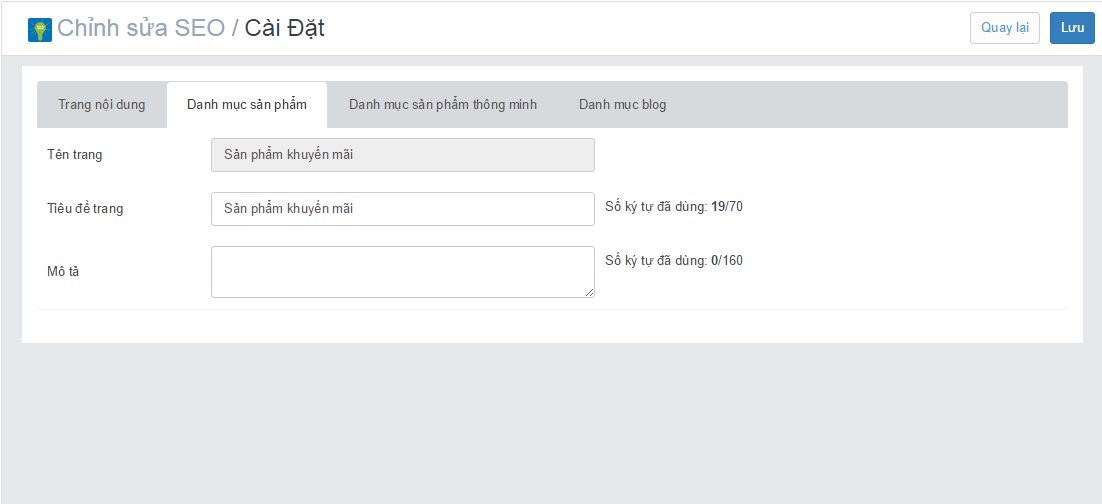Open the Chỉnh sửa SEO breadcrumb link
This screenshot has width=1102, height=504.
[x=141, y=28]
